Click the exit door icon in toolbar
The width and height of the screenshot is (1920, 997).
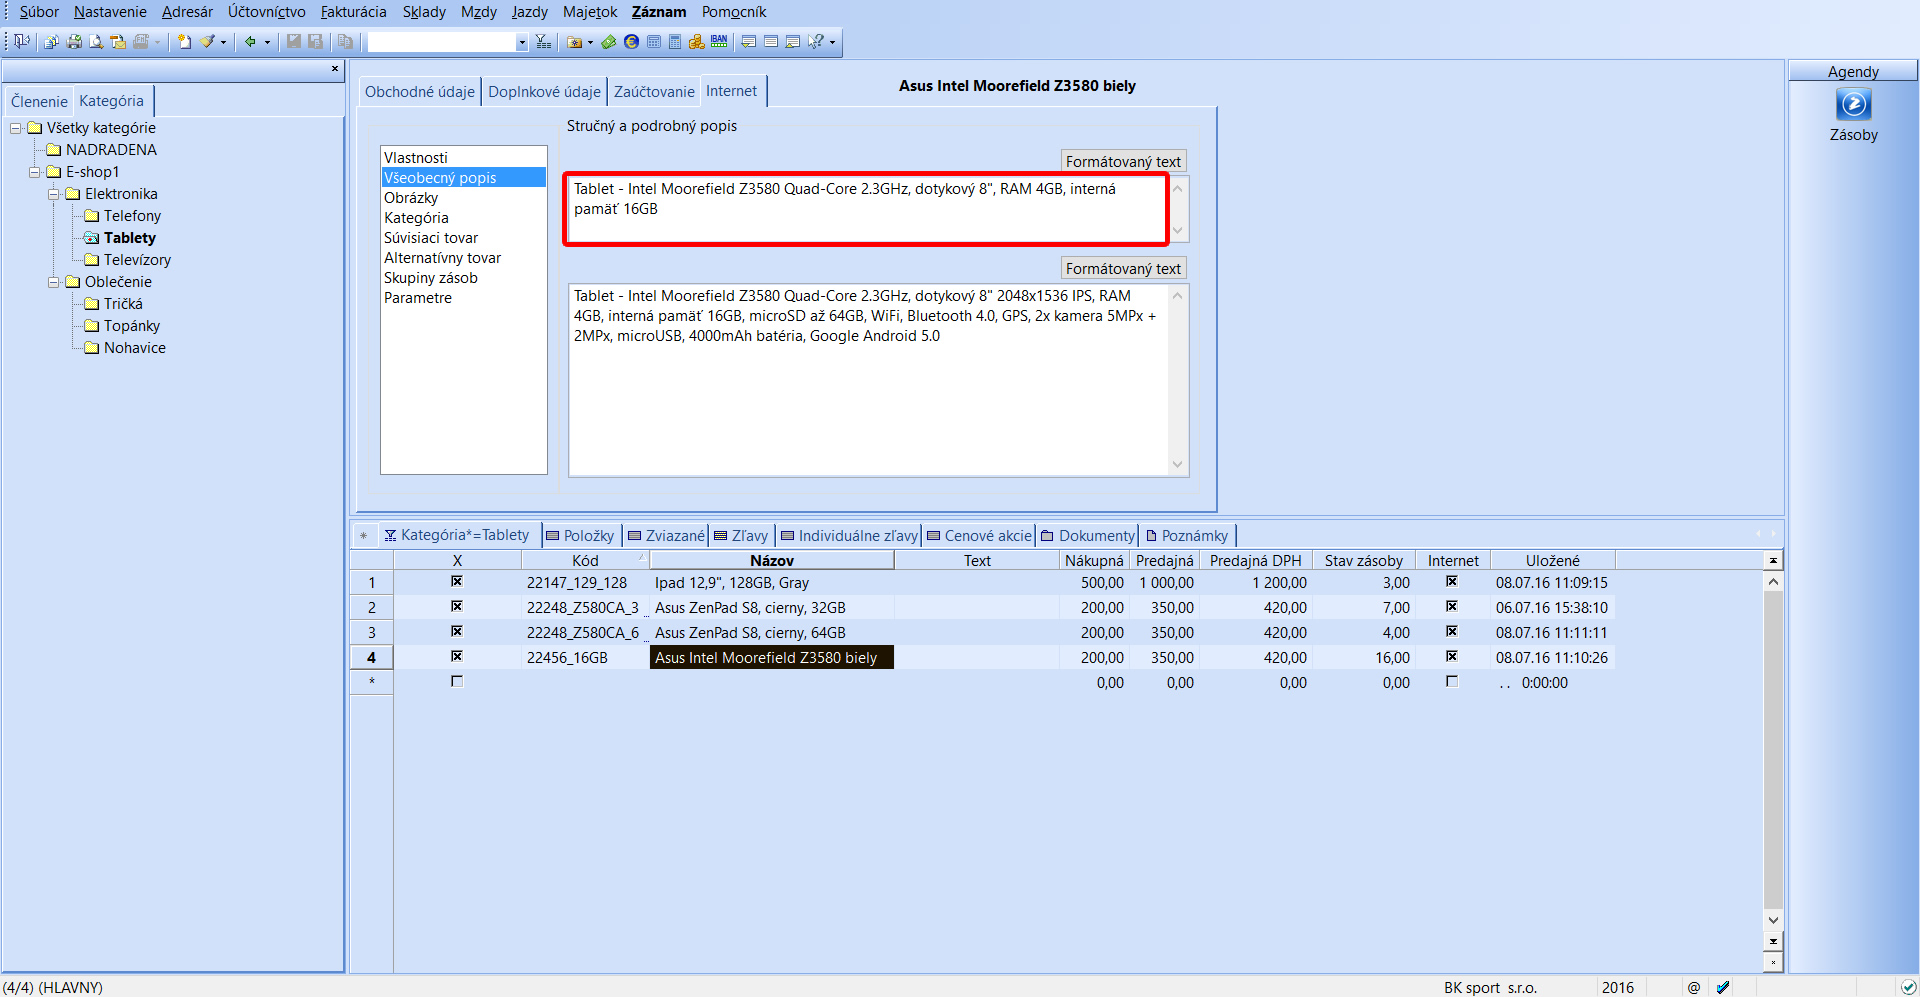[21, 41]
